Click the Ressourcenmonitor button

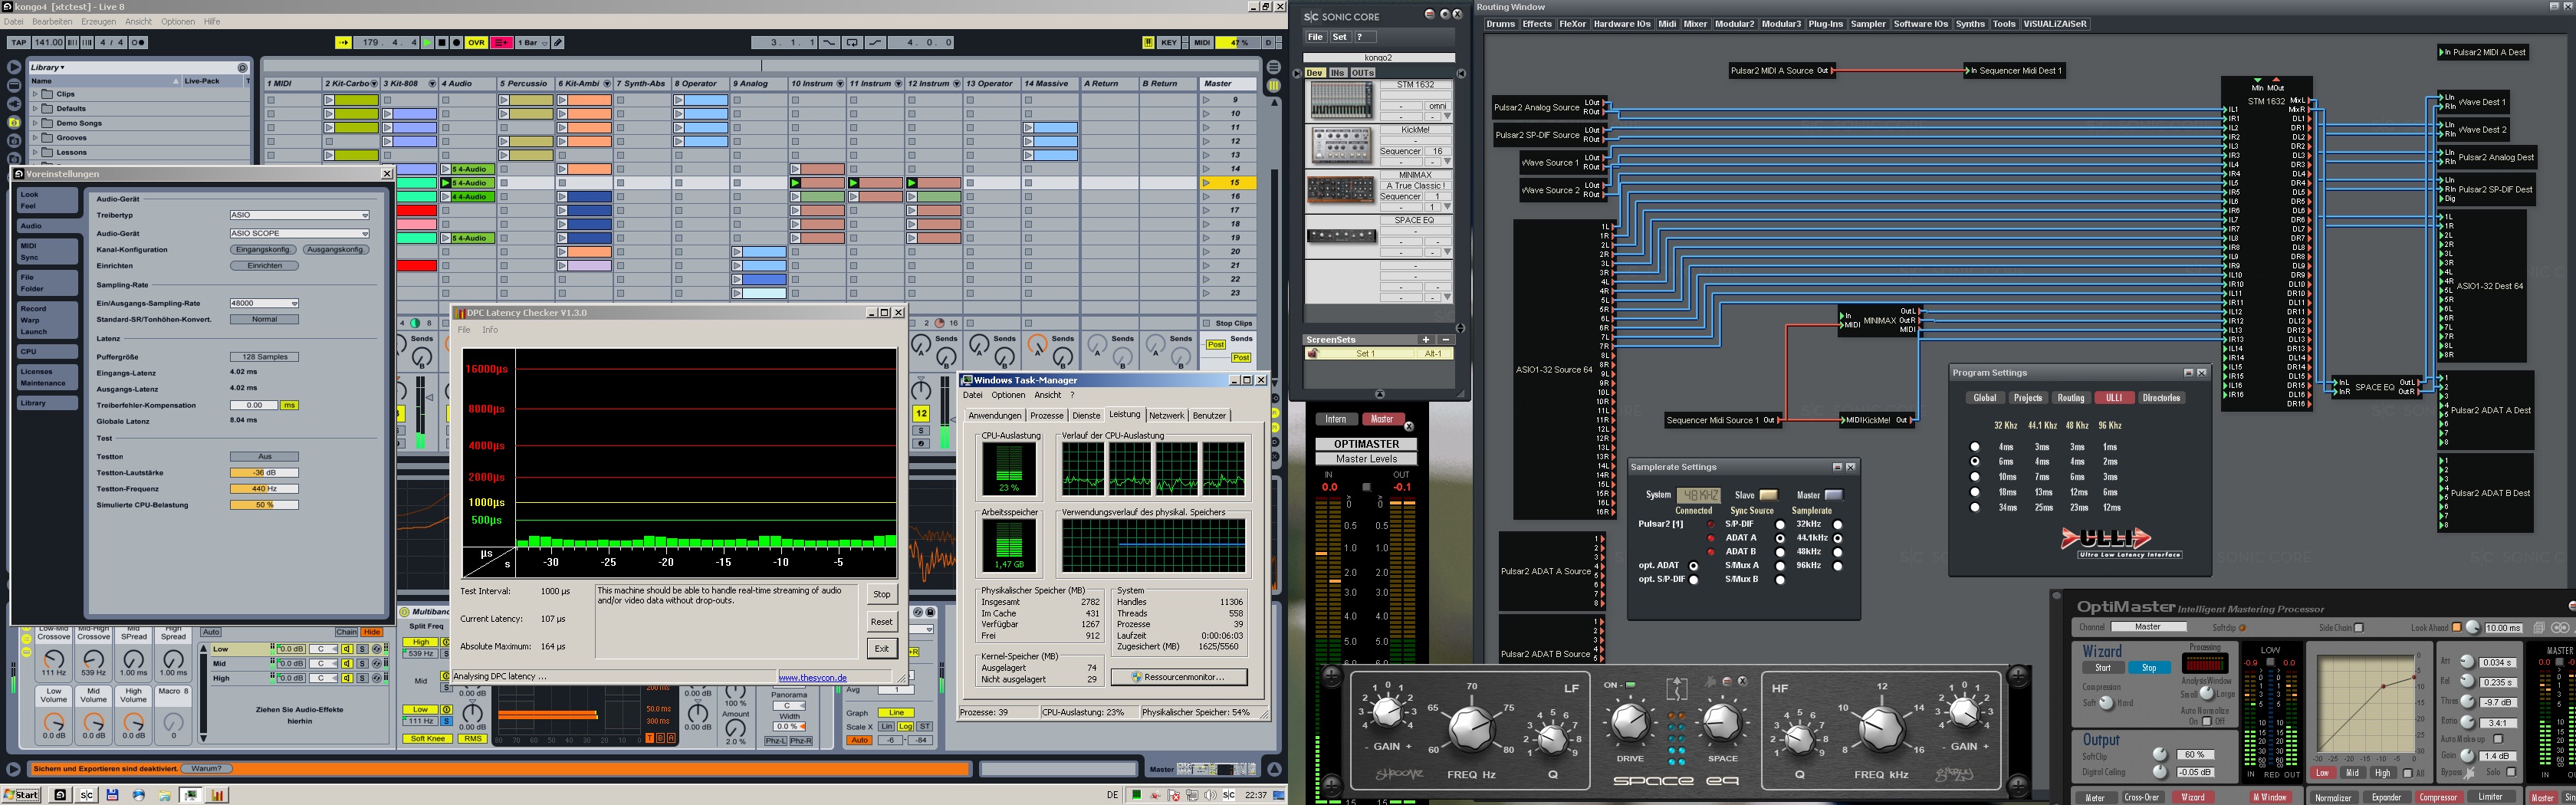pos(1179,677)
